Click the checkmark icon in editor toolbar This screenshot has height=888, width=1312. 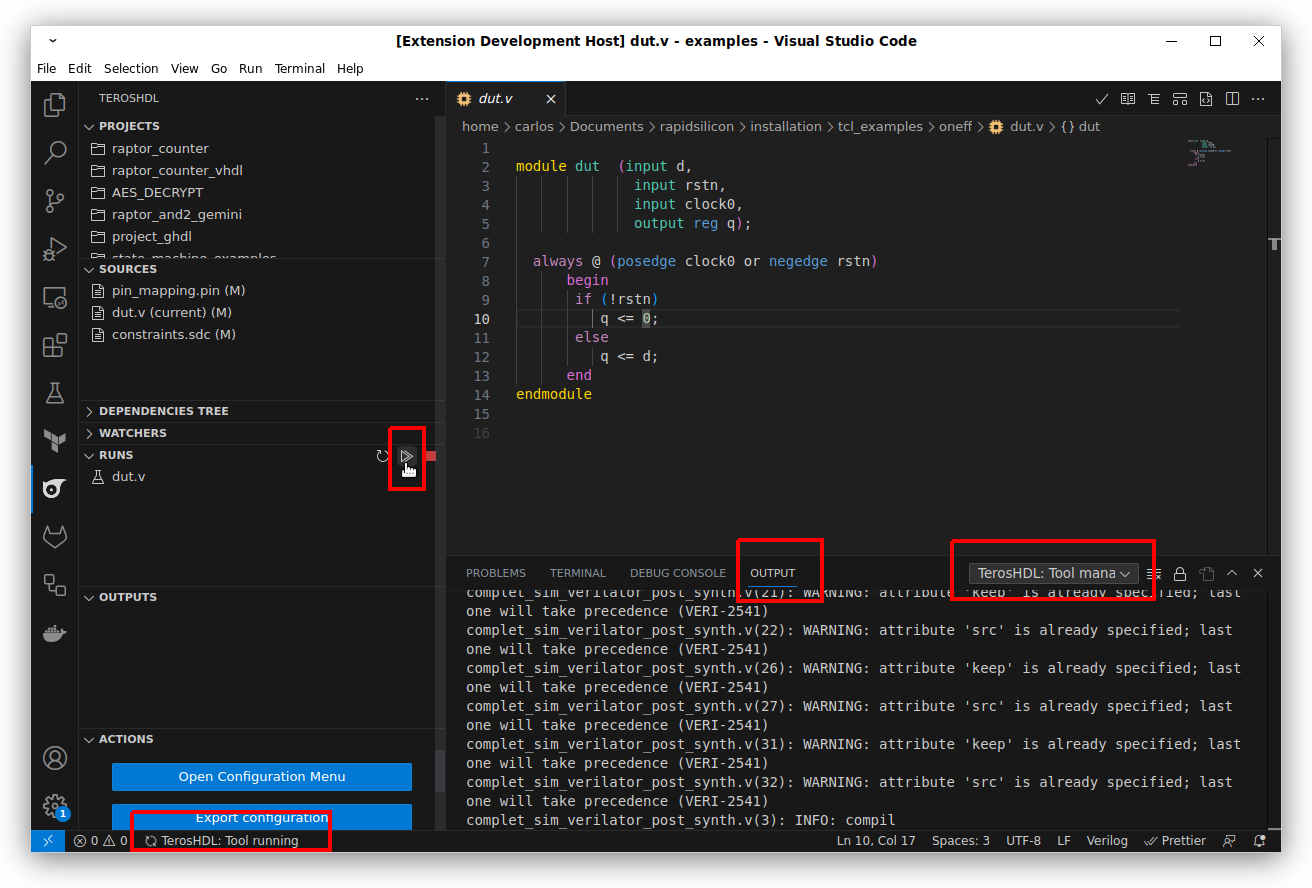click(1102, 99)
